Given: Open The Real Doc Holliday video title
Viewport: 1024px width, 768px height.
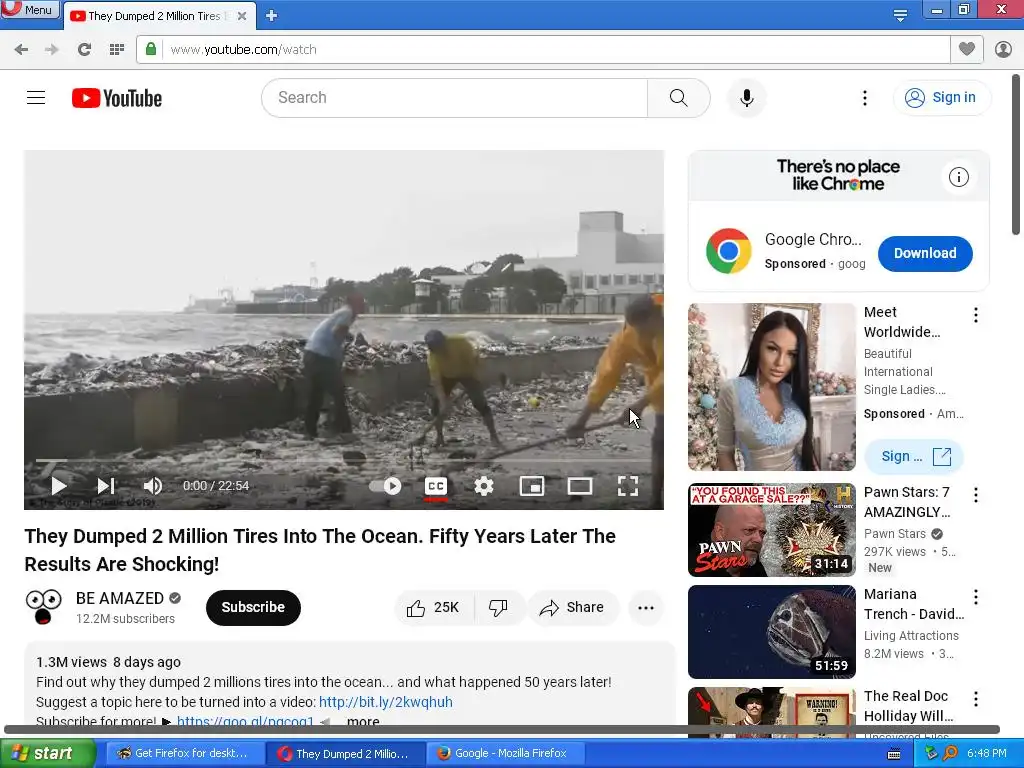Looking at the screenshot, I should [908, 706].
